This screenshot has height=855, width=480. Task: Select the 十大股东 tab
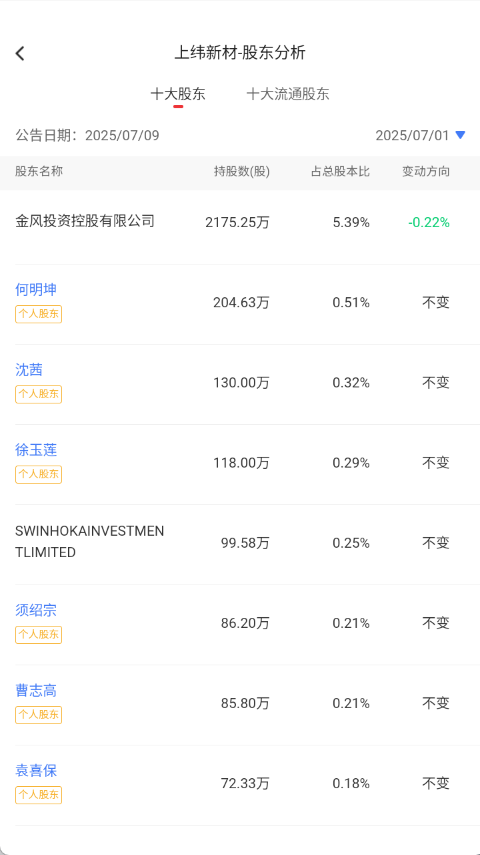click(178, 94)
